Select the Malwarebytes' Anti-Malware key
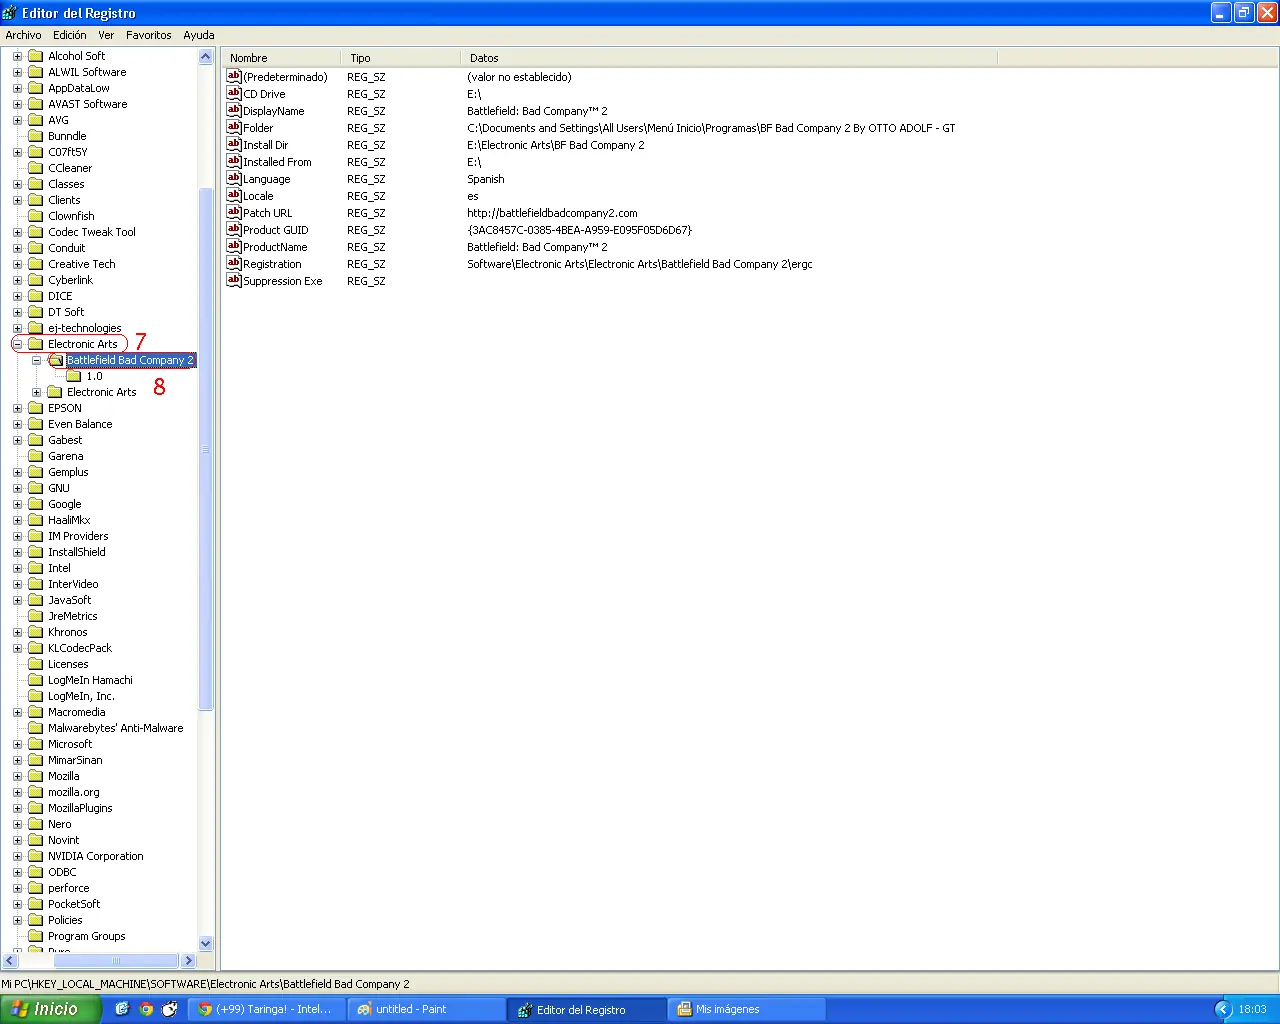This screenshot has height=1024, width=1280. pyautogui.click(x=116, y=728)
